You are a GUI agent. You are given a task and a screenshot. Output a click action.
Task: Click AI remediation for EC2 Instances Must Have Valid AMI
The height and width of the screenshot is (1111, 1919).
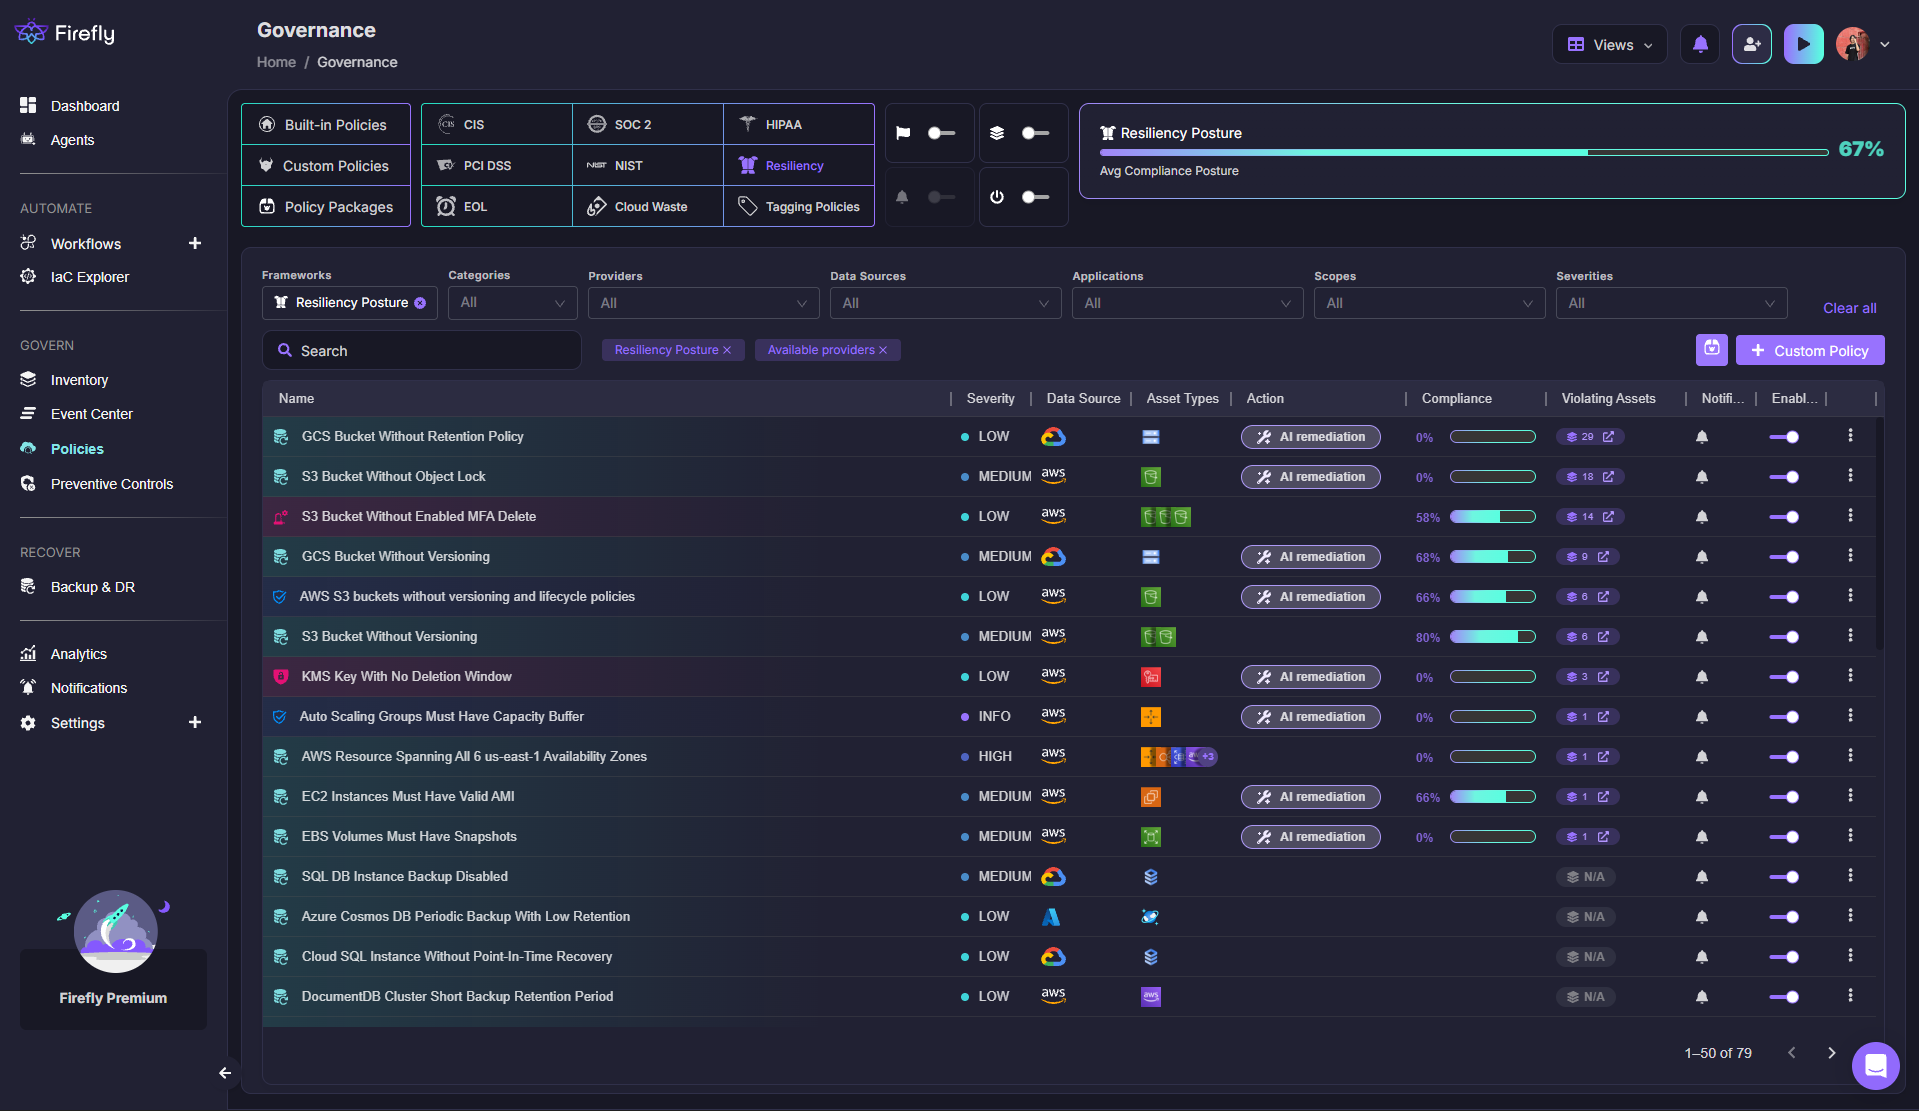[1311, 797]
